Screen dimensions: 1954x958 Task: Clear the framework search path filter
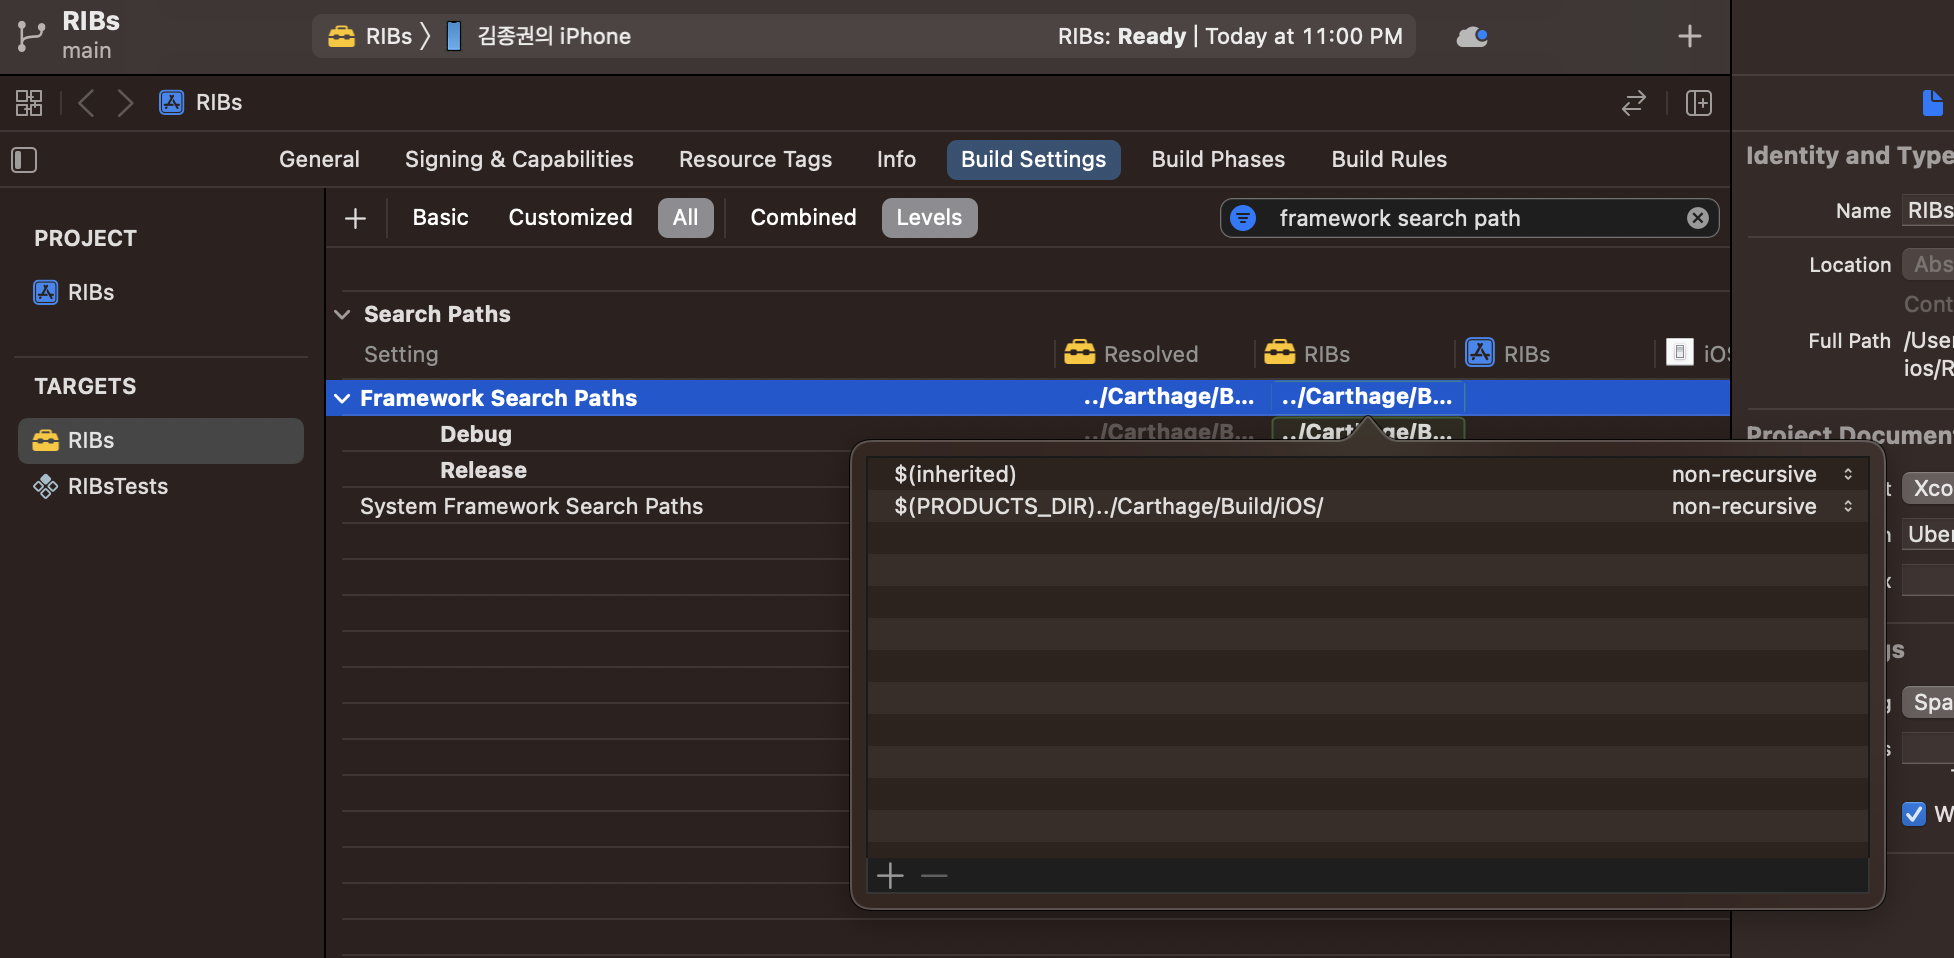(x=1698, y=218)
